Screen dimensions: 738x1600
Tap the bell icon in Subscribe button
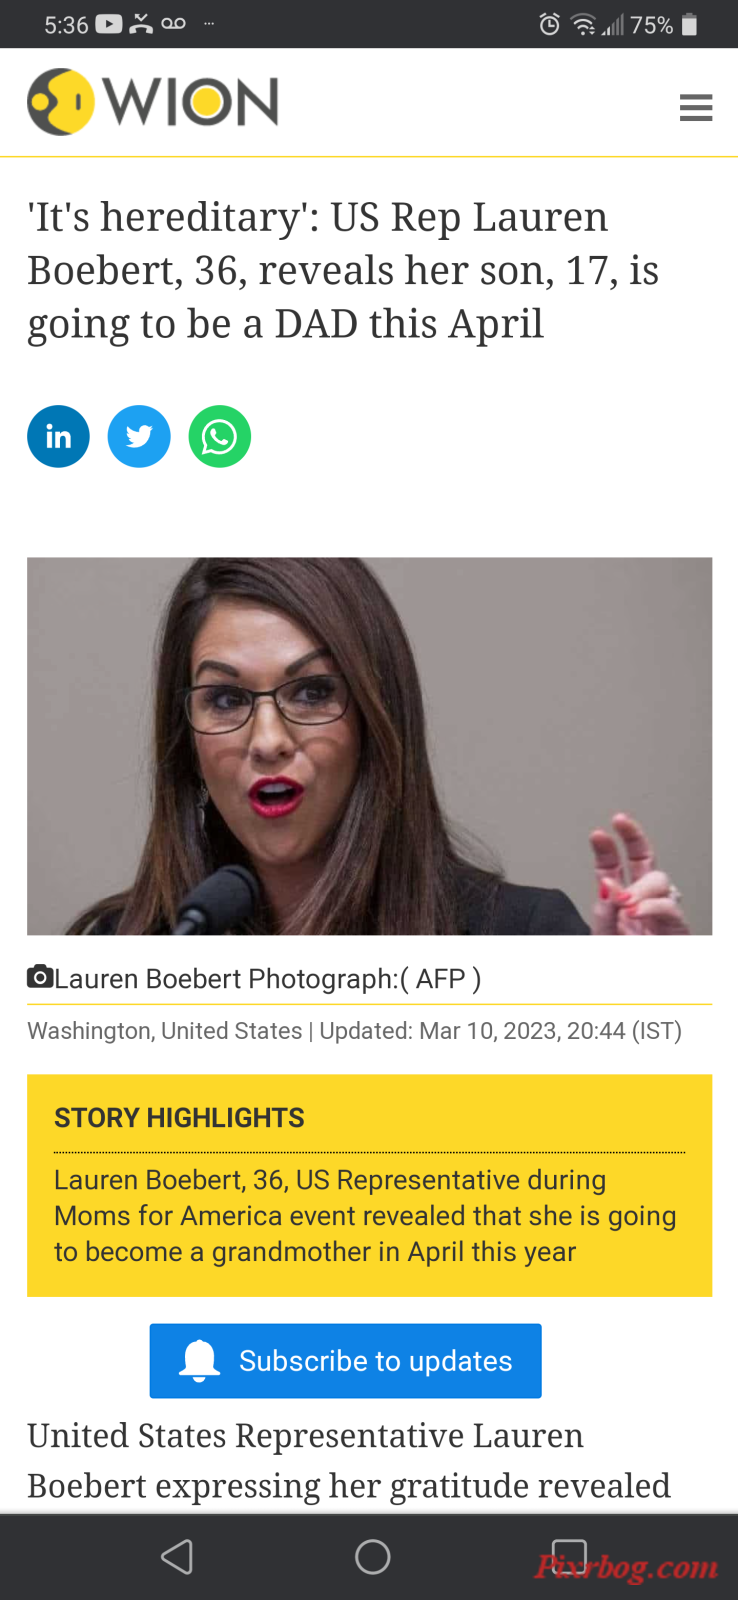[199, 1361]
